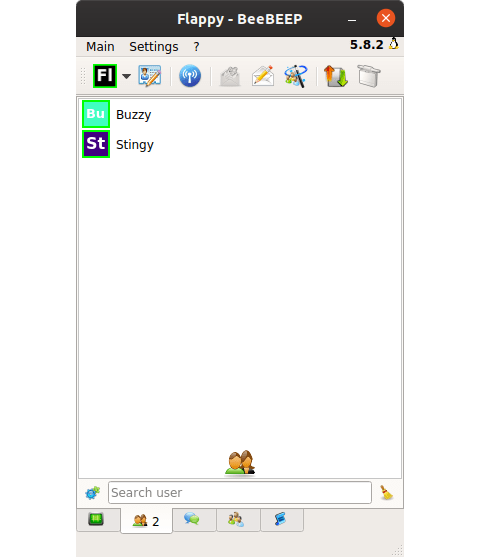Viewport: 480px width, 557px height.
Task: Select user Buzzy in the list
Action: (240, 114)
